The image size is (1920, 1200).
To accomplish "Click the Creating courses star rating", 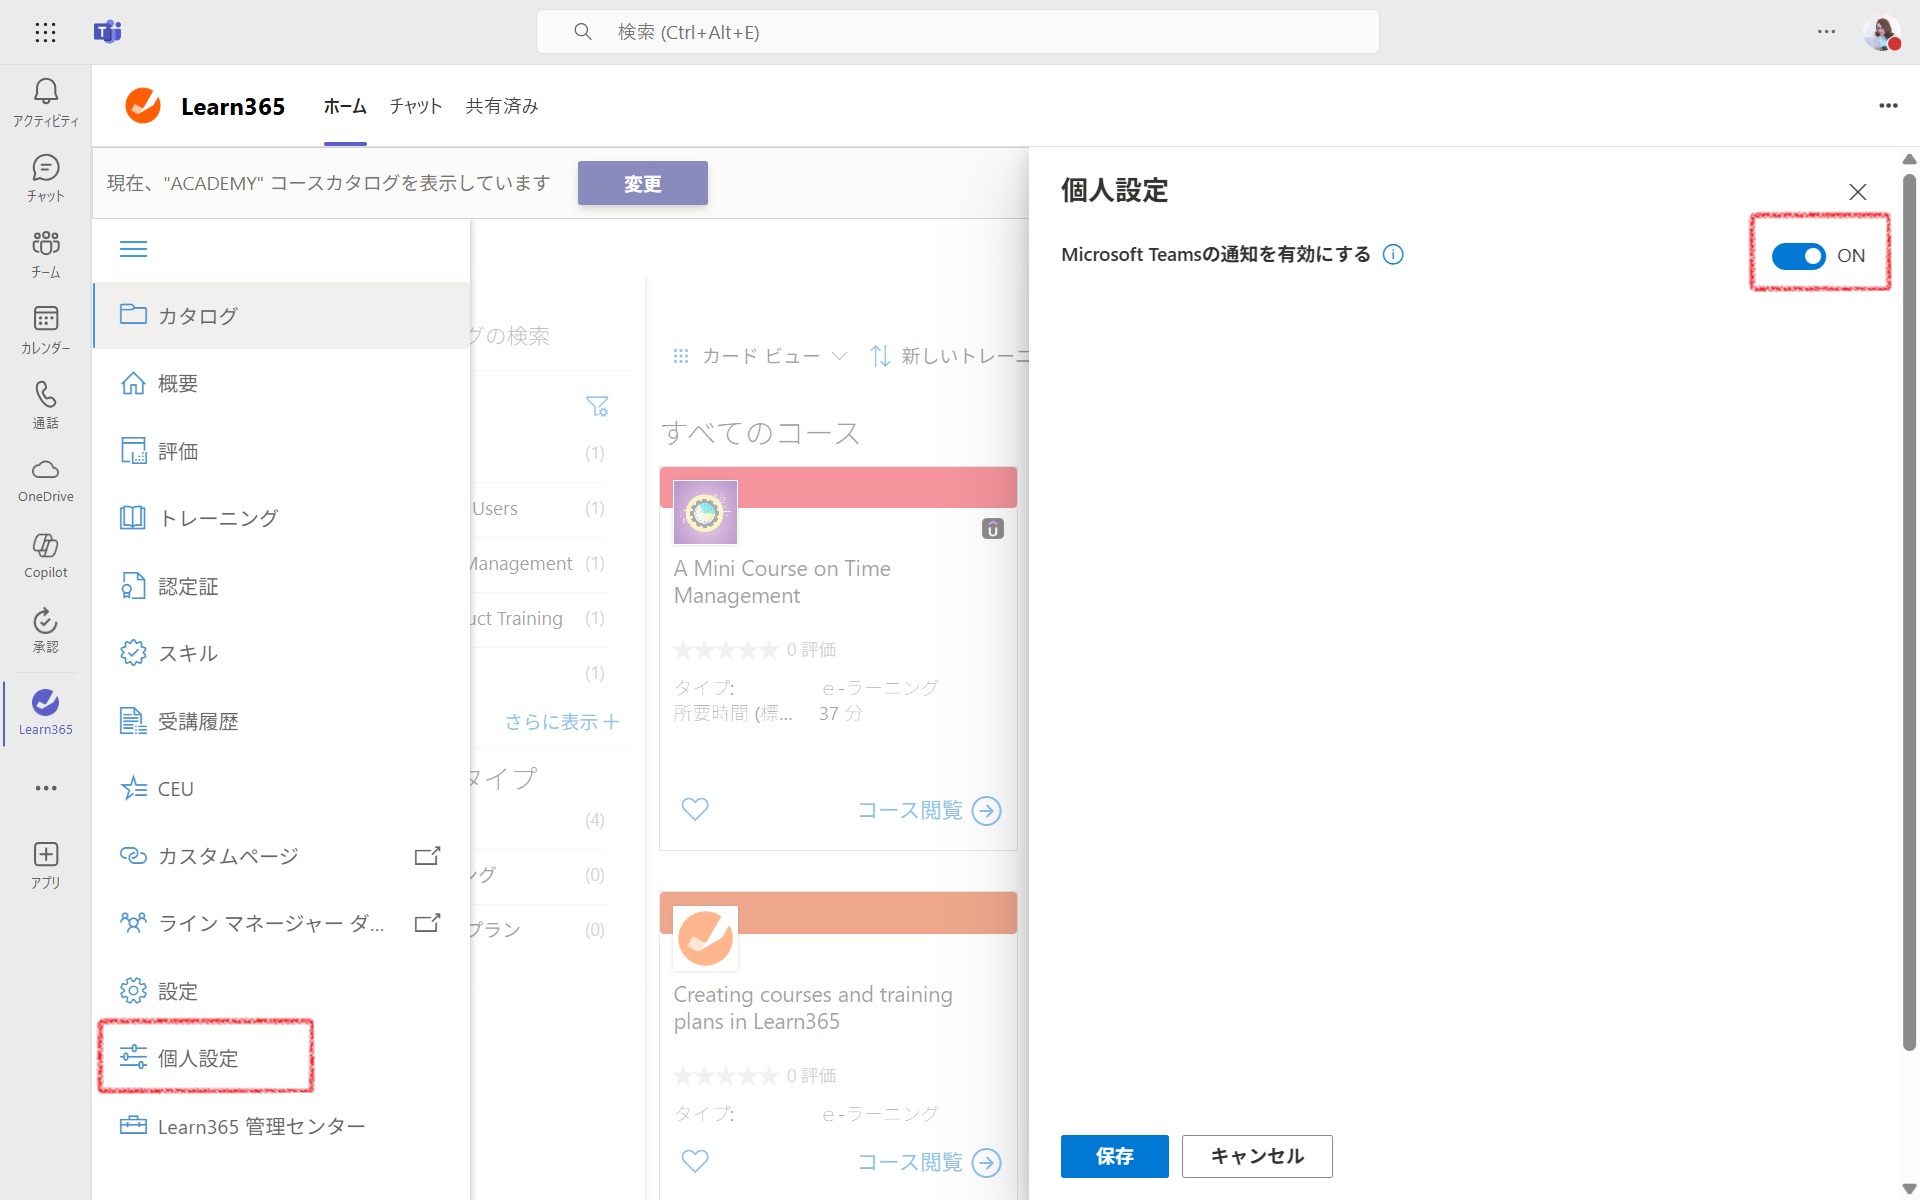I will [726, 1076].
